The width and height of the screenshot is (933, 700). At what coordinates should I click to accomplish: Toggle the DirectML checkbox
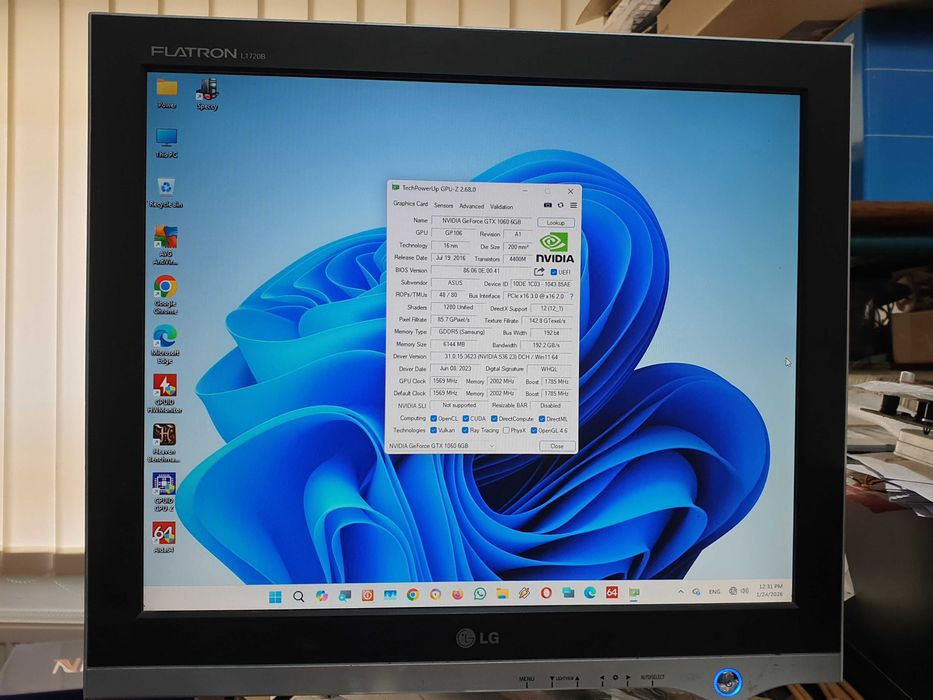coord(542,419)
